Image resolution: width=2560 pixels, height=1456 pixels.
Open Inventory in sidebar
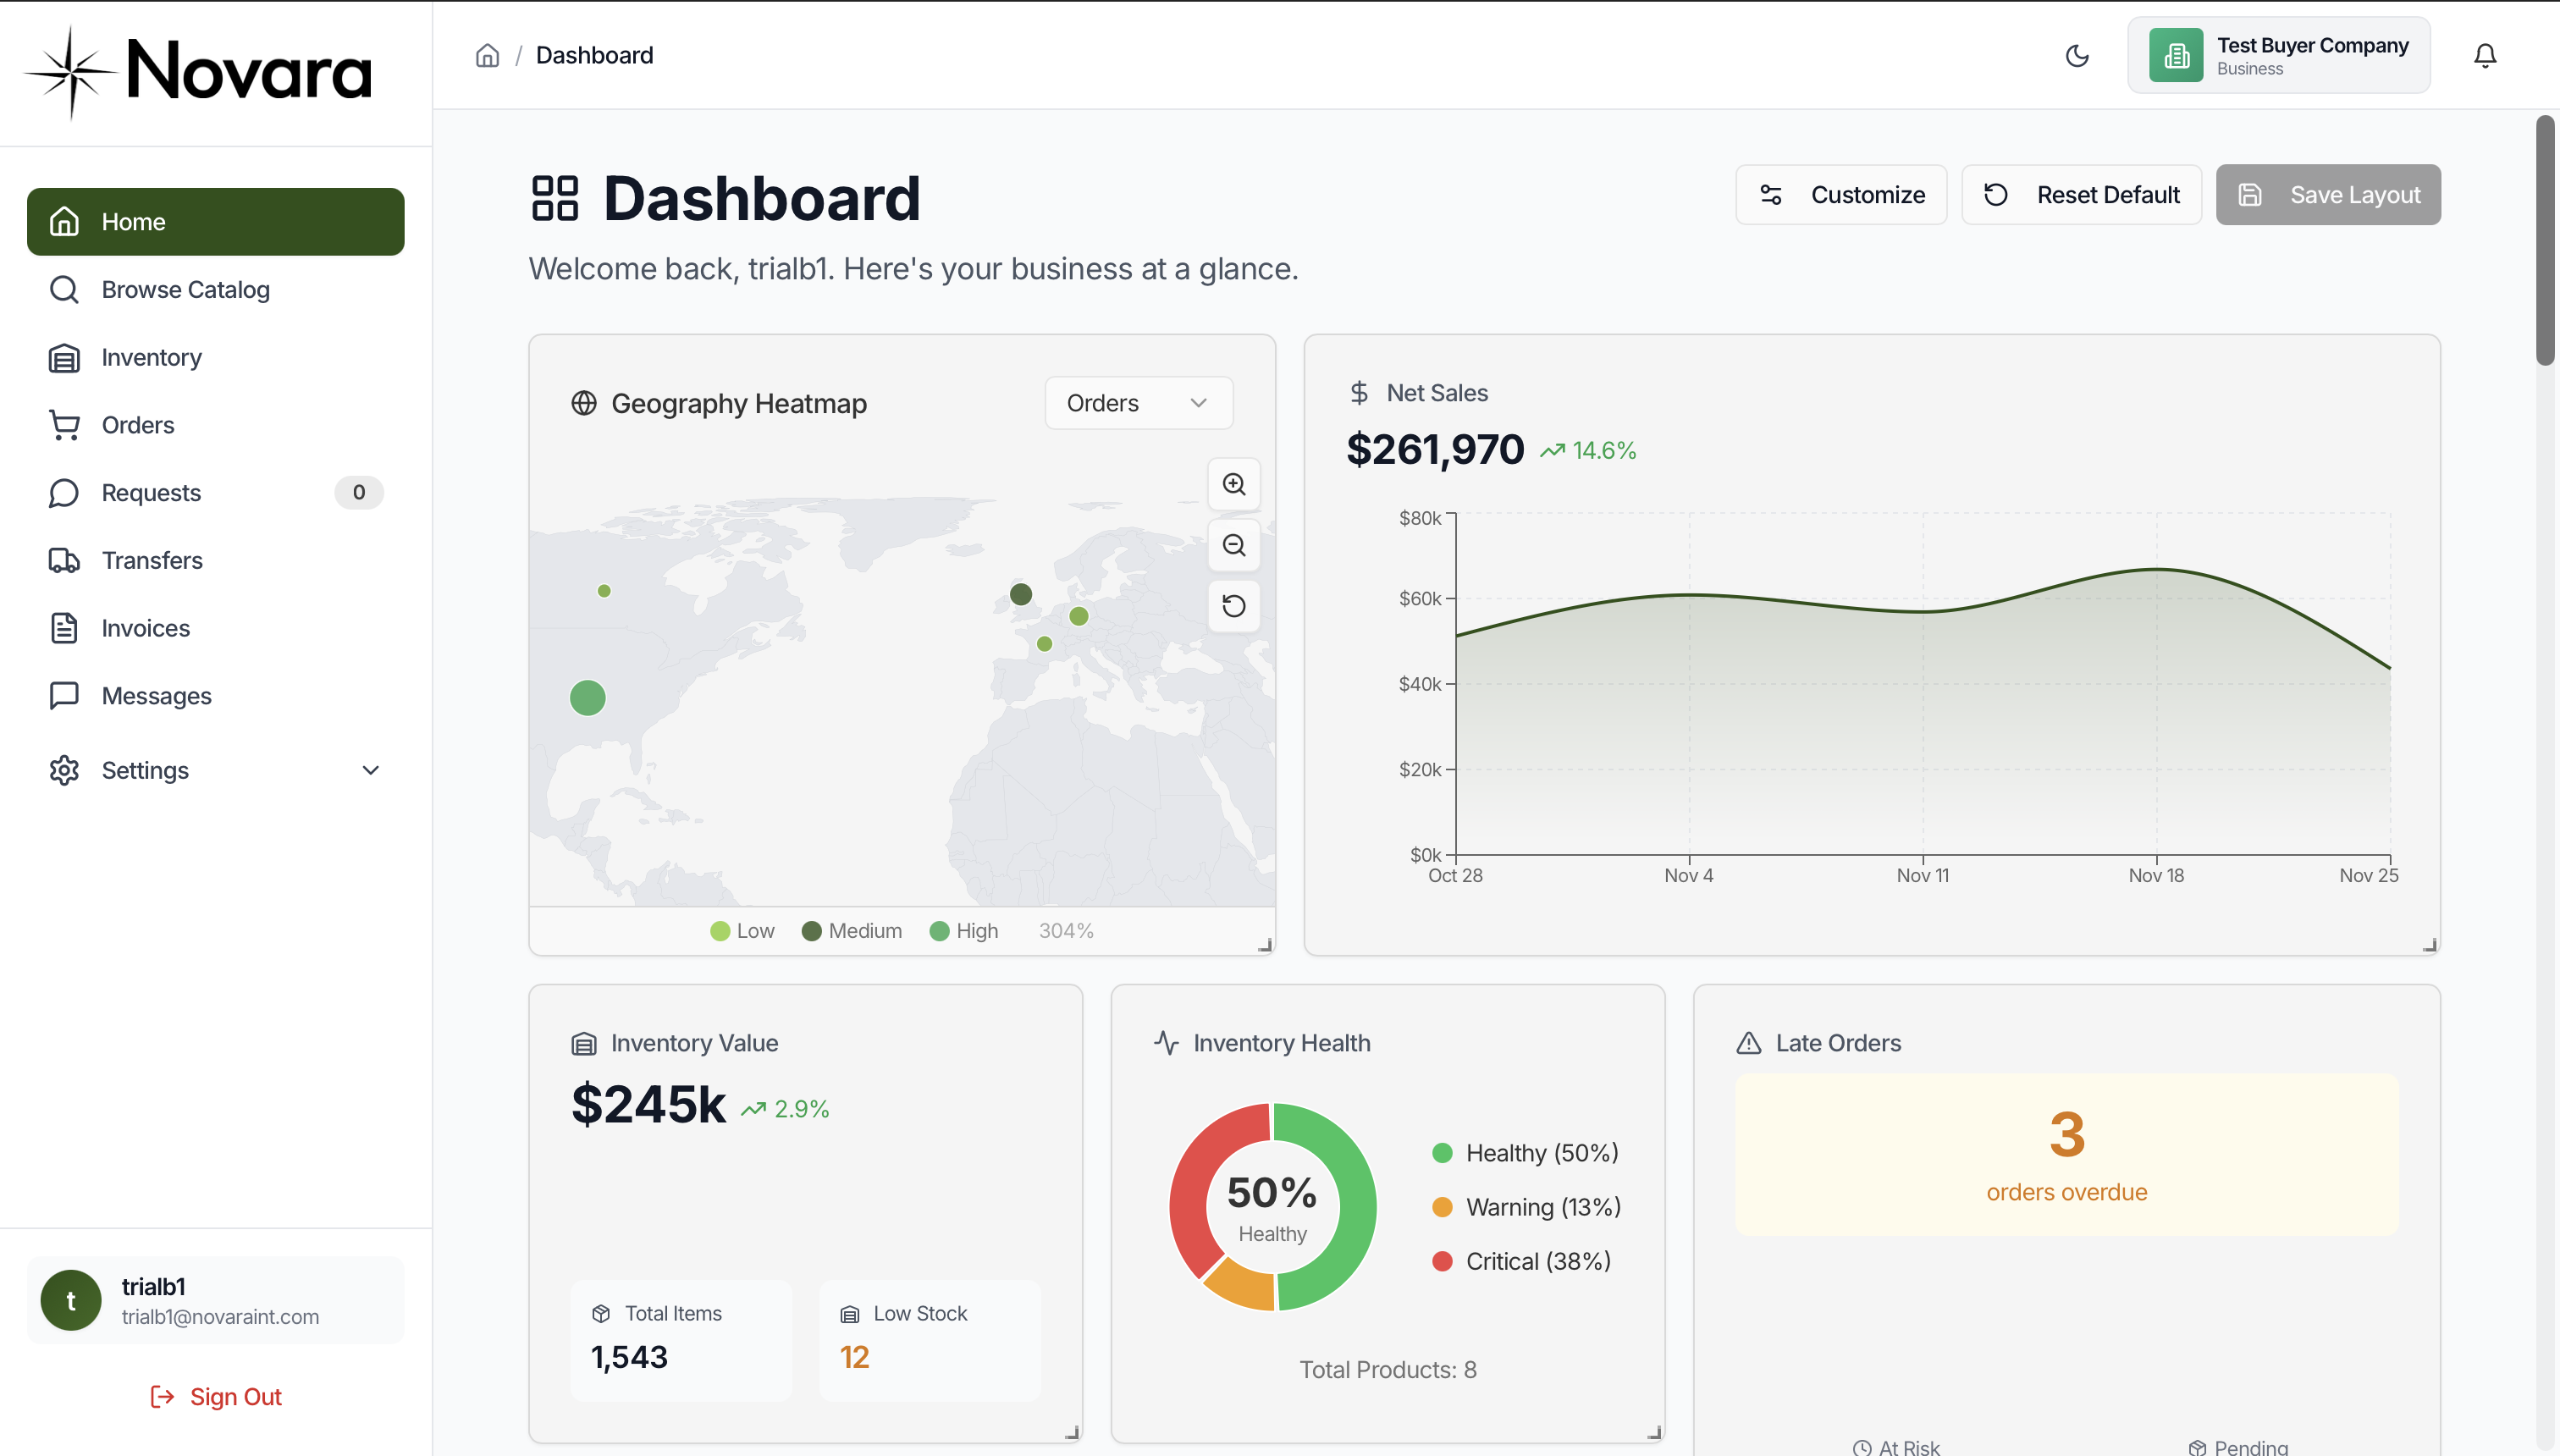[216, 358]
